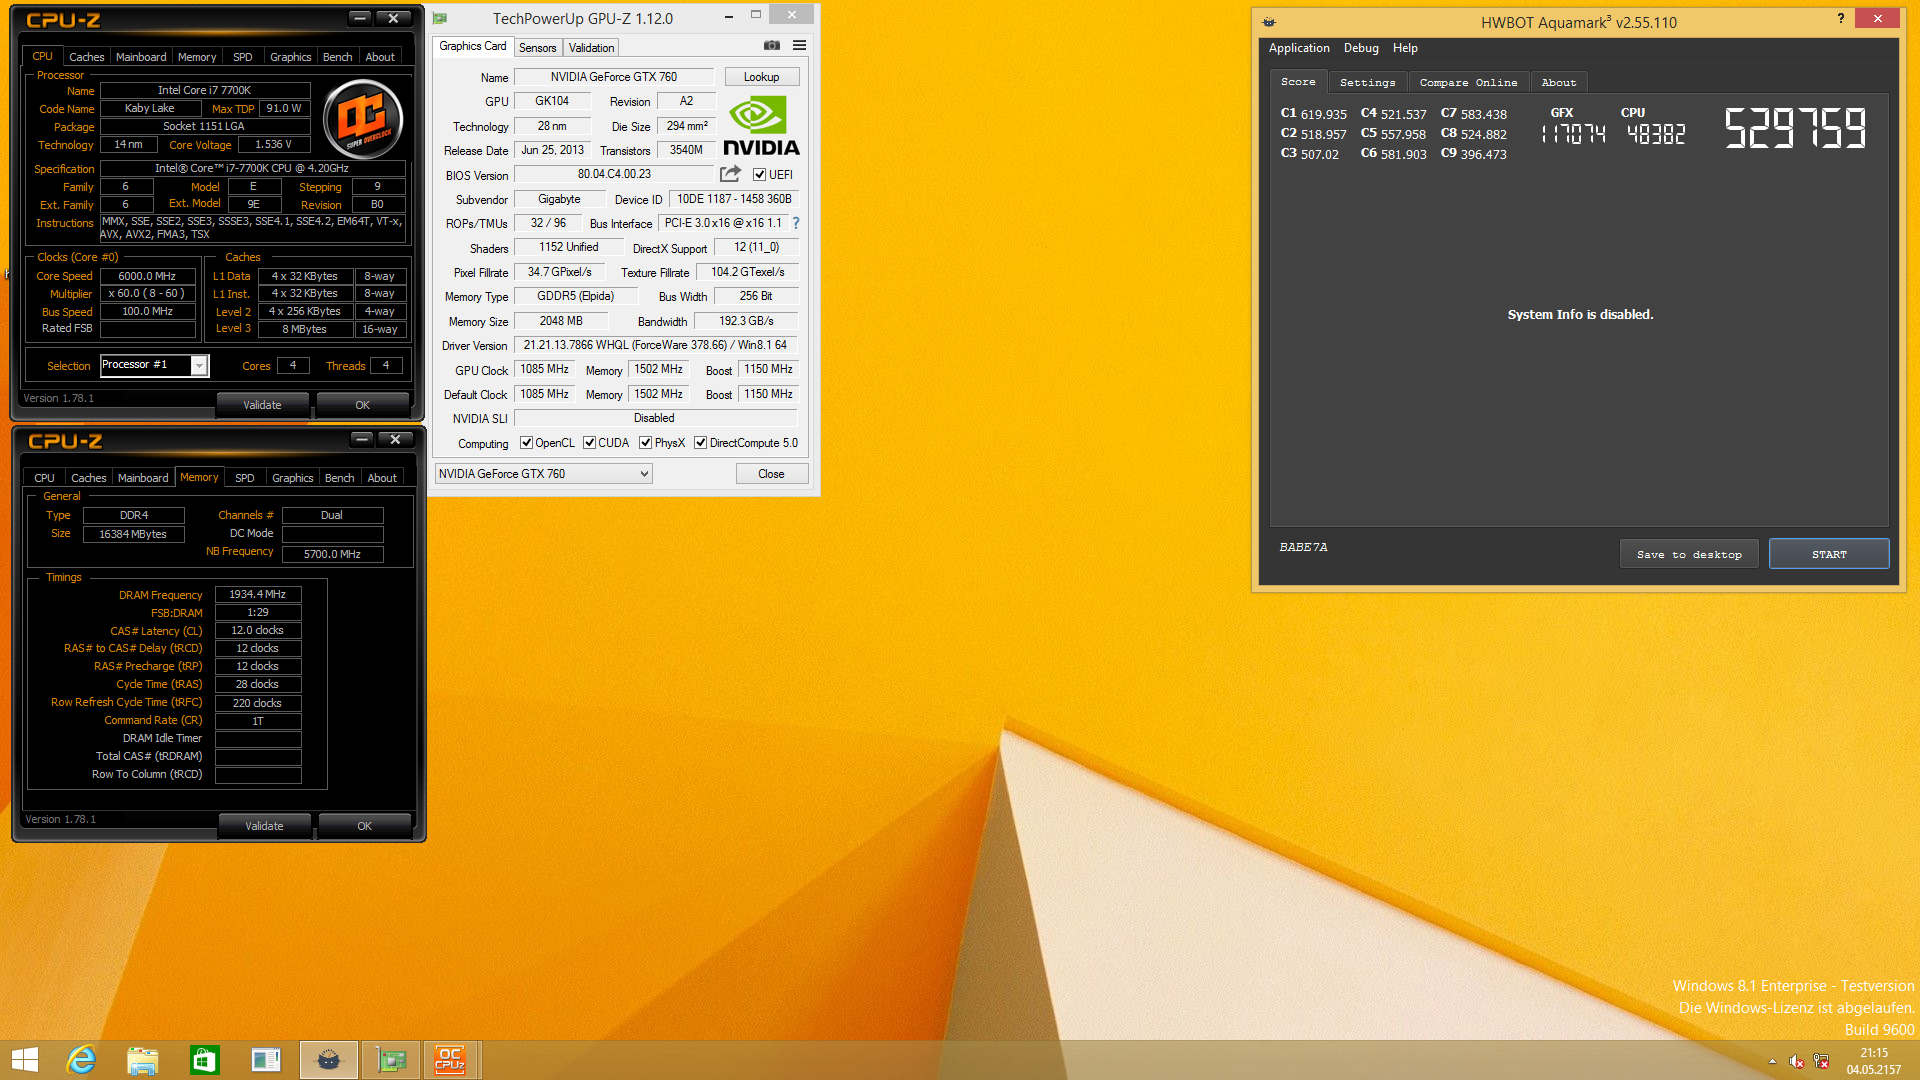The height and width of the screenshot is (1080, 1920).
Task: Click the Memory Size 2048 MB value
Action: coord(561,321)
